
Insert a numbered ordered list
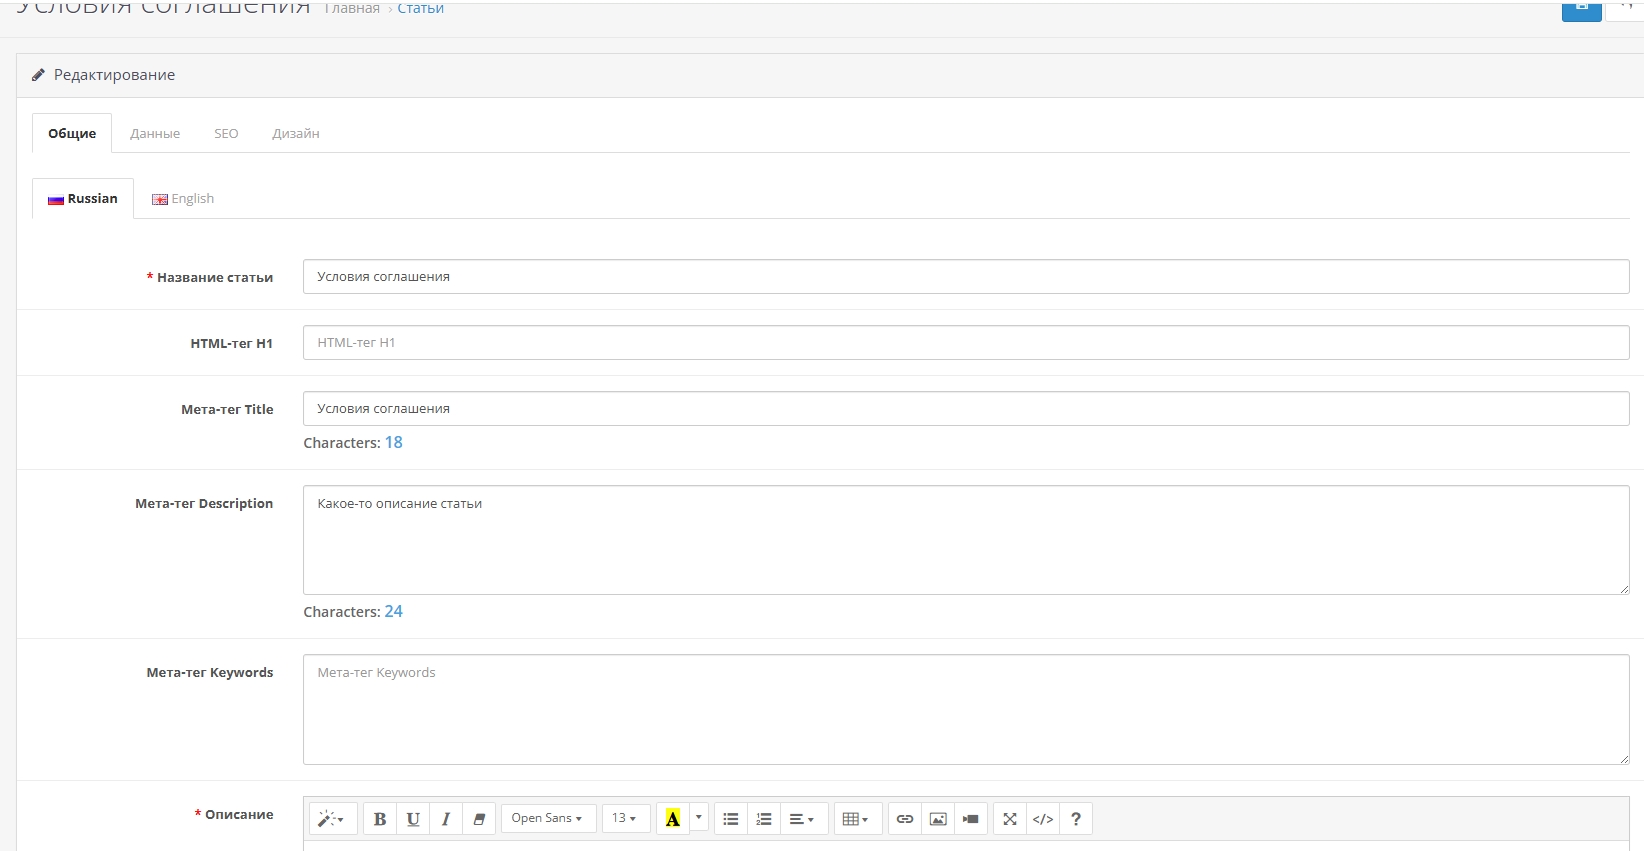tap(764, 819)
